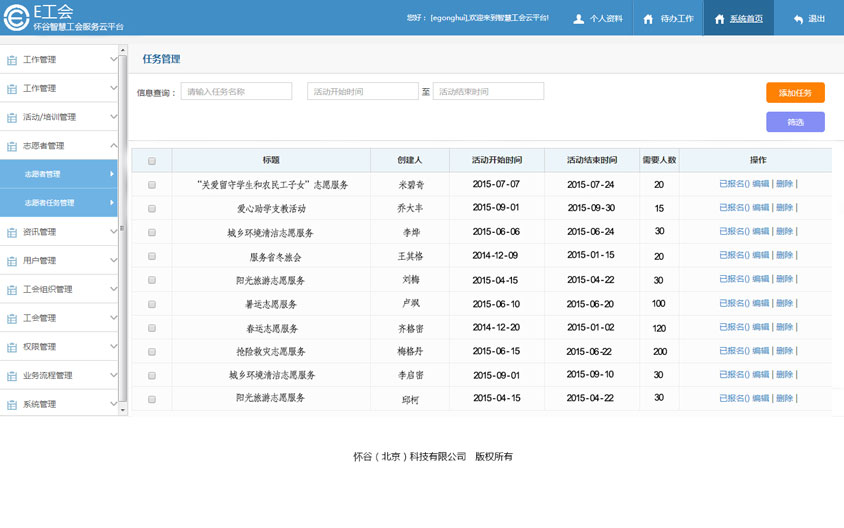Focus the 请输入任务名称 search field
844x528 pixels.
(236, 91)
